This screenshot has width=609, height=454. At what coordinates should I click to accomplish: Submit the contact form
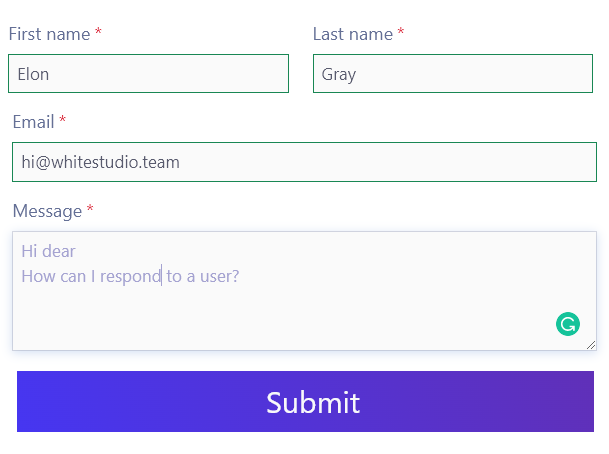pyautogui.click(x=305, y=401)
